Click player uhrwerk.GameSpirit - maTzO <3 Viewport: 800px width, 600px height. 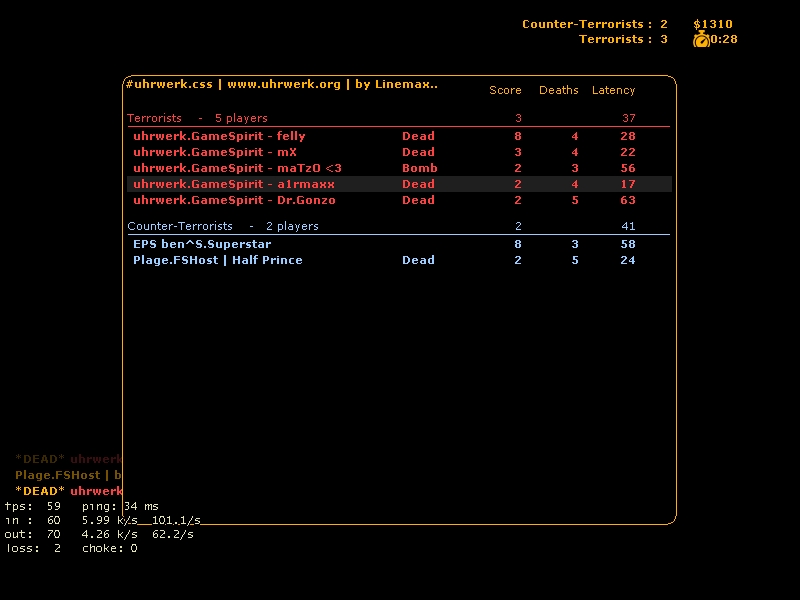coord(237,168)
